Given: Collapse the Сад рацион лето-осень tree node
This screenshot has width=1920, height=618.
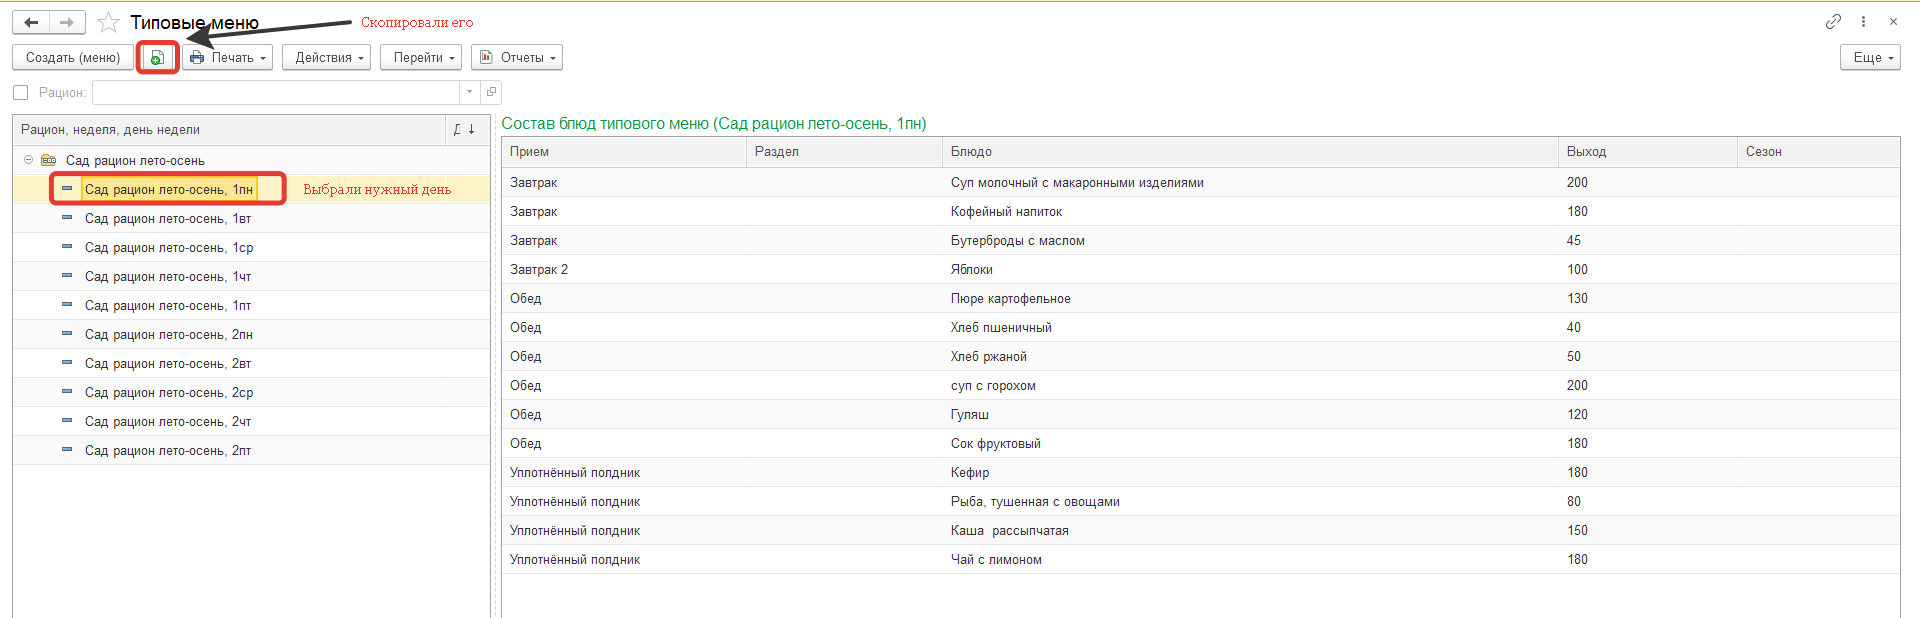Looking at the screenshot, I should (x=28, y=160).
